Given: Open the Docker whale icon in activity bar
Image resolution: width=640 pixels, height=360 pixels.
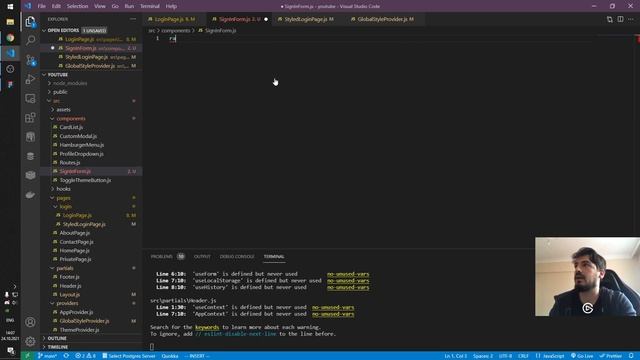Looking at the screenshot, I should (30, 195).
